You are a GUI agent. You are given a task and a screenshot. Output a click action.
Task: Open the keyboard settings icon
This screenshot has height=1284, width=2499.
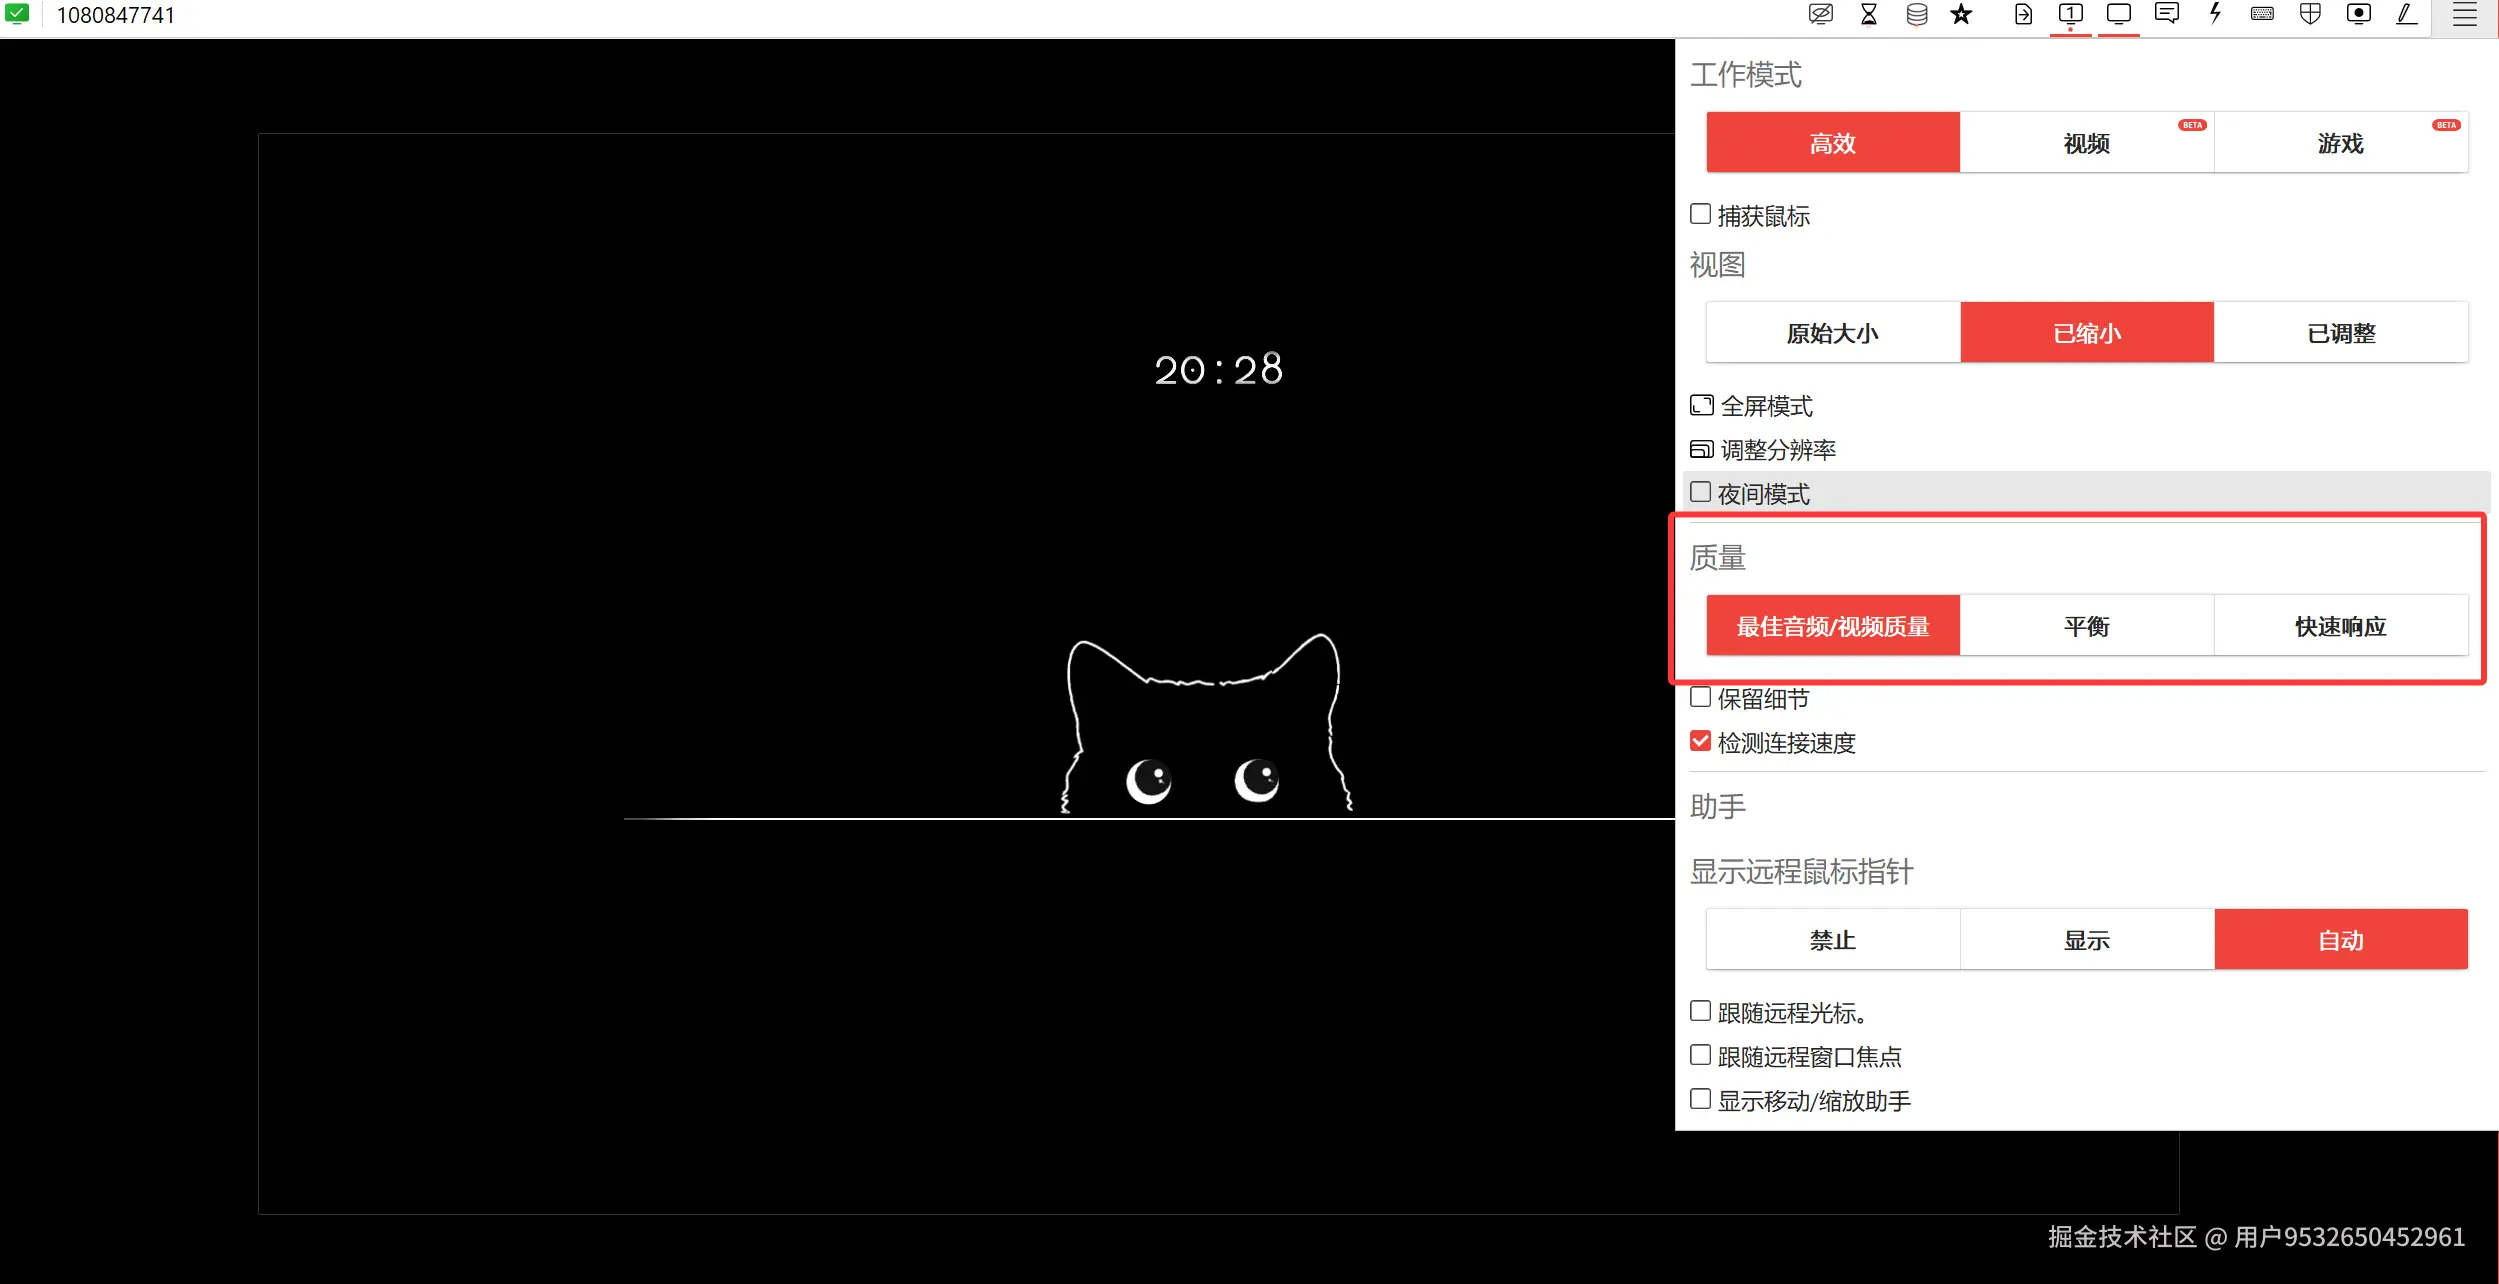[2262, 14]
